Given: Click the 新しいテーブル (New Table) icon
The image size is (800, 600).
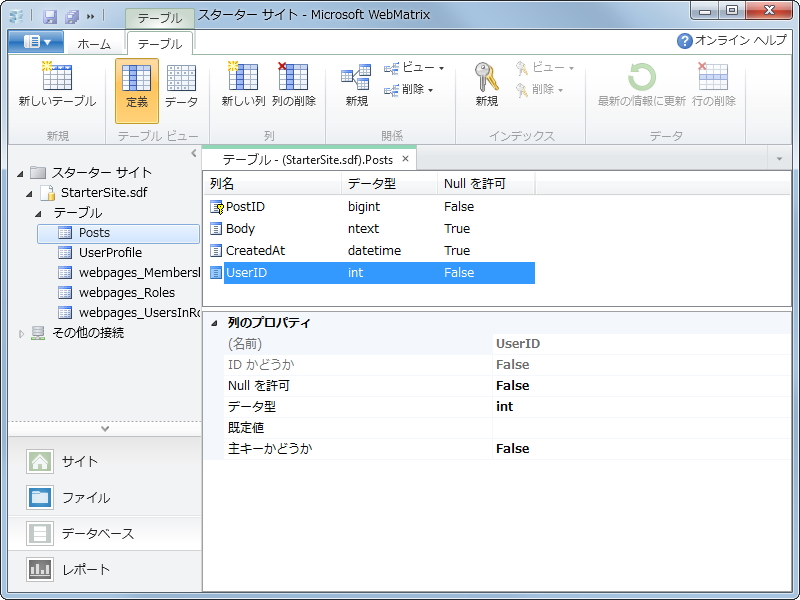Looking at the screenshot, I should pos(57,78).
